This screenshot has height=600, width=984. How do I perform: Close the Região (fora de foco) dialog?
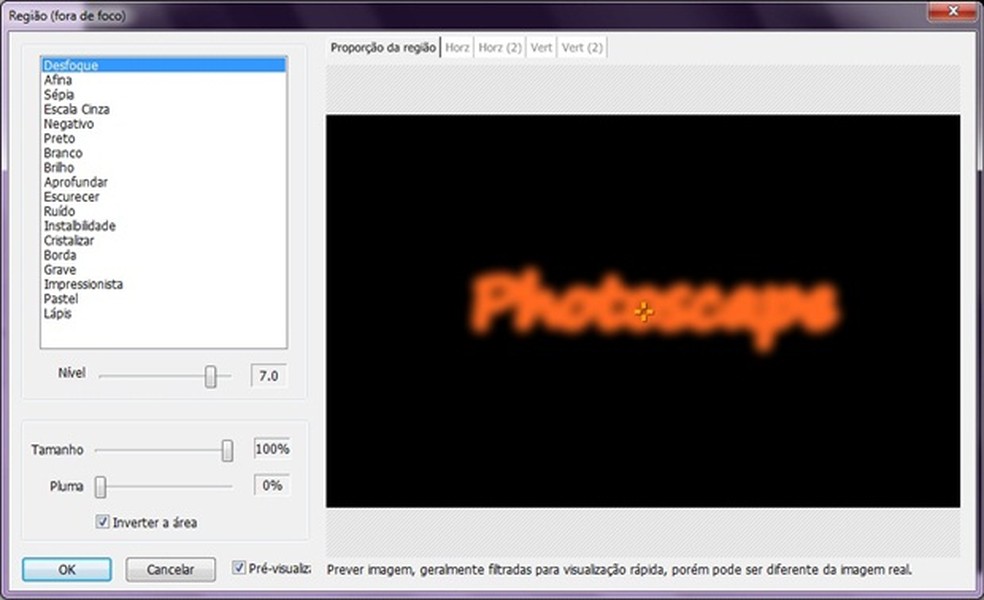pyautogui.click(x=953, y=11)
